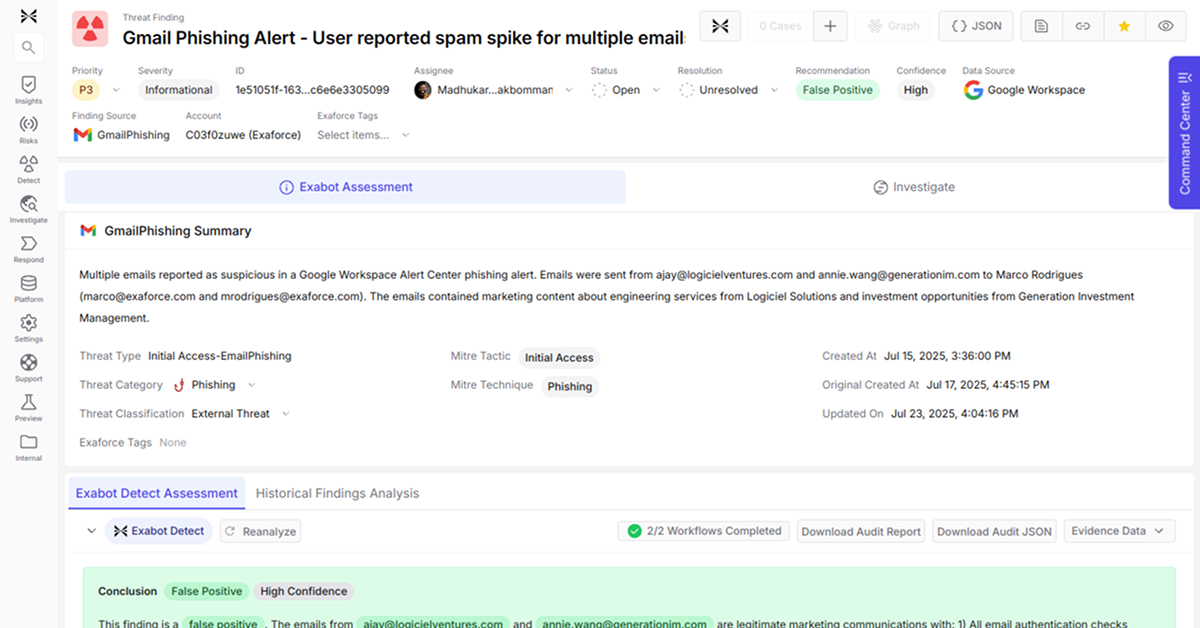Click Download Audit Report
The image size is (1200, 628).
861,531
